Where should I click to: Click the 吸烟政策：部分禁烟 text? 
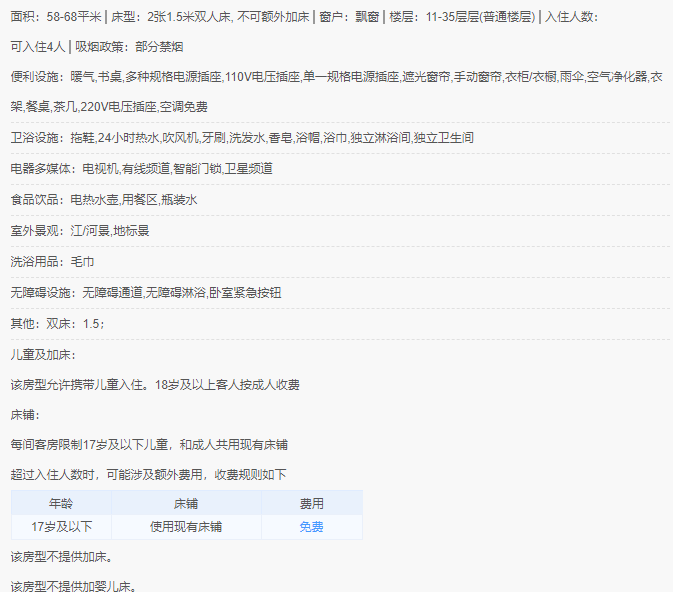pos(129,47)
